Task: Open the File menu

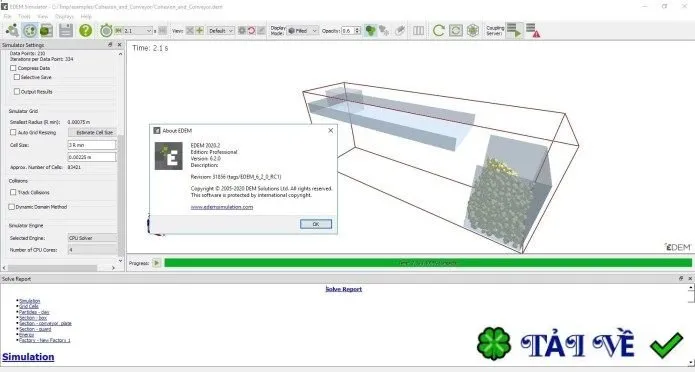Action: click(x=8, y=16)
